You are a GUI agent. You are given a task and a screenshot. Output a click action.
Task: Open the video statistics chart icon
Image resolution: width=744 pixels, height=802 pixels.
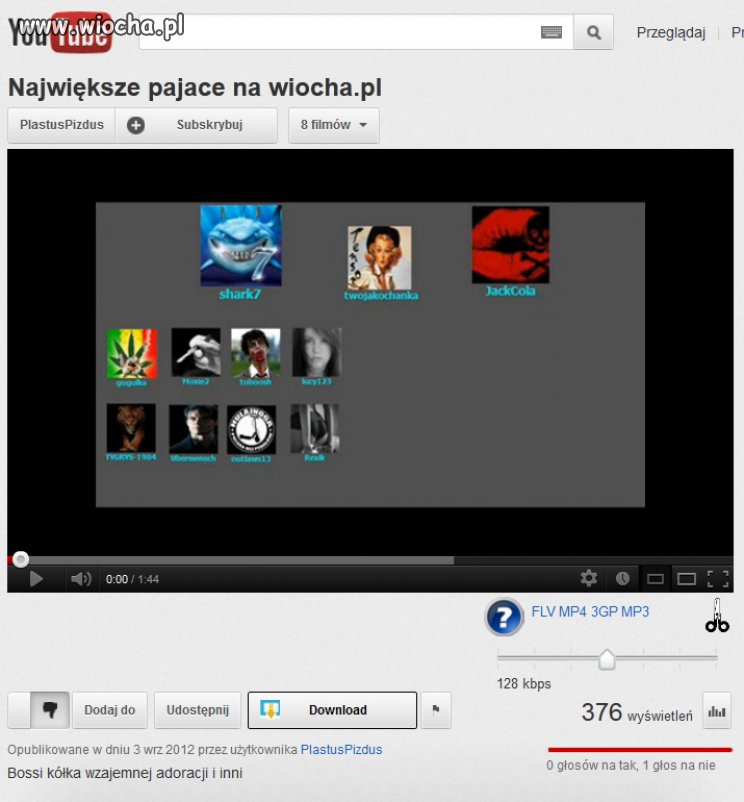[x=716, y=711]
